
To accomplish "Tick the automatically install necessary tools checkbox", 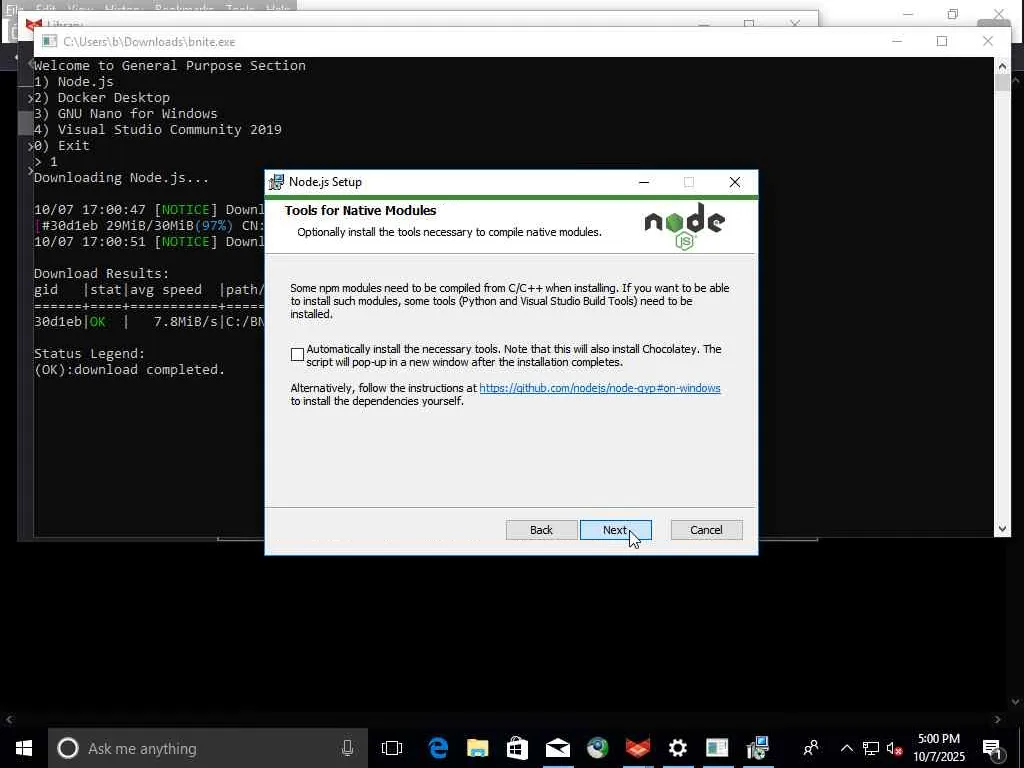I will 297,355.
